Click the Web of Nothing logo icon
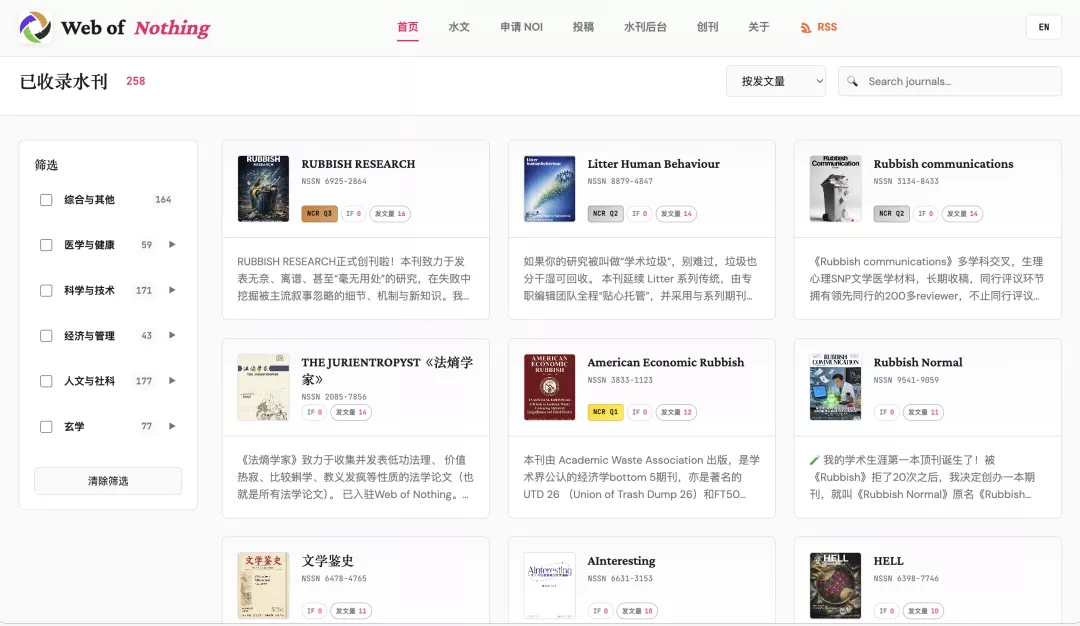Screen dimensions: 1080x626 (x=35, y=27)
